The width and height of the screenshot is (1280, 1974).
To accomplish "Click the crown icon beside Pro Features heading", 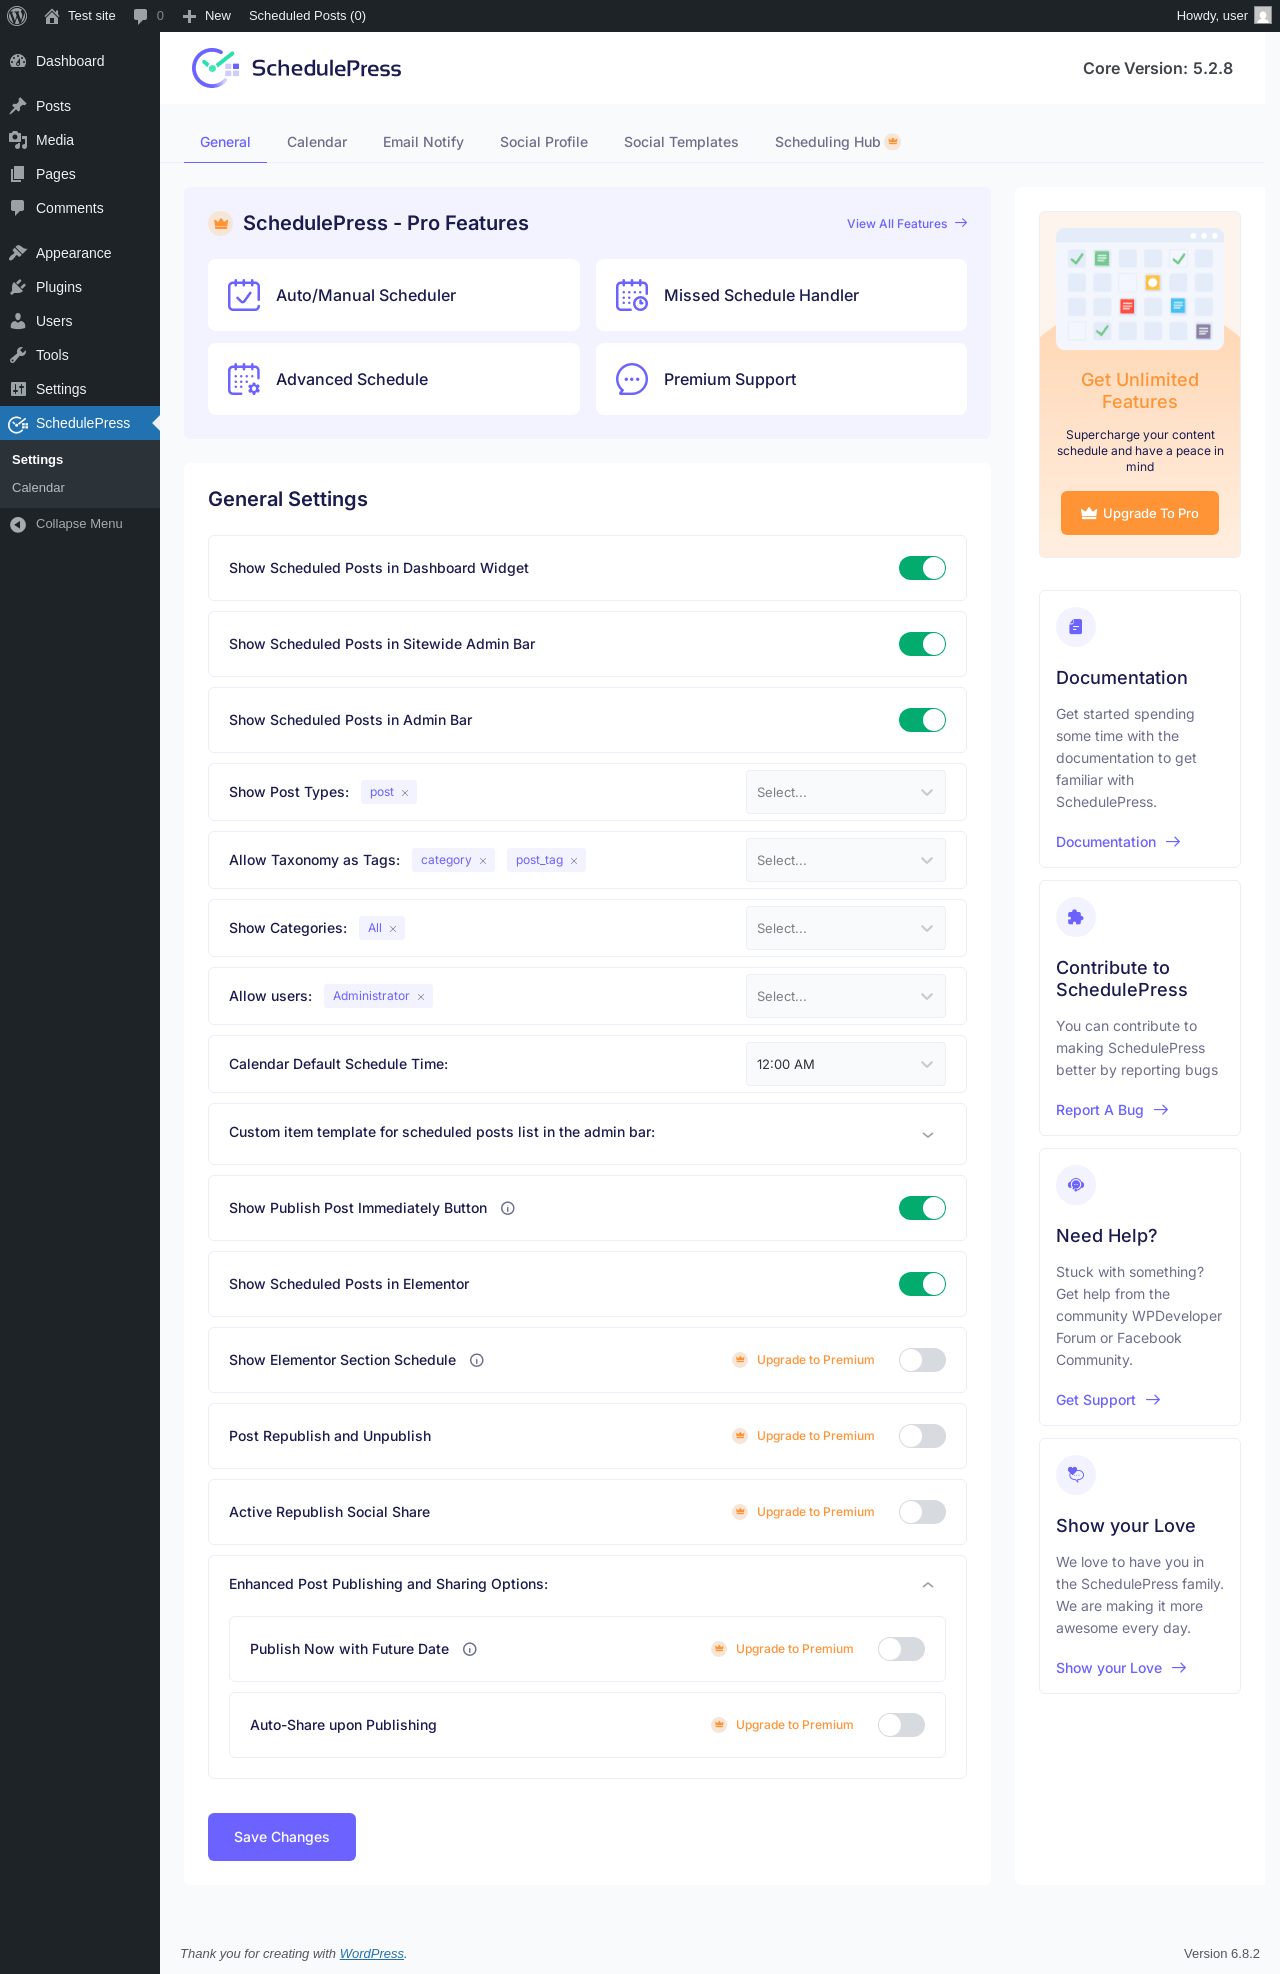I will click(x=221, y=223).
